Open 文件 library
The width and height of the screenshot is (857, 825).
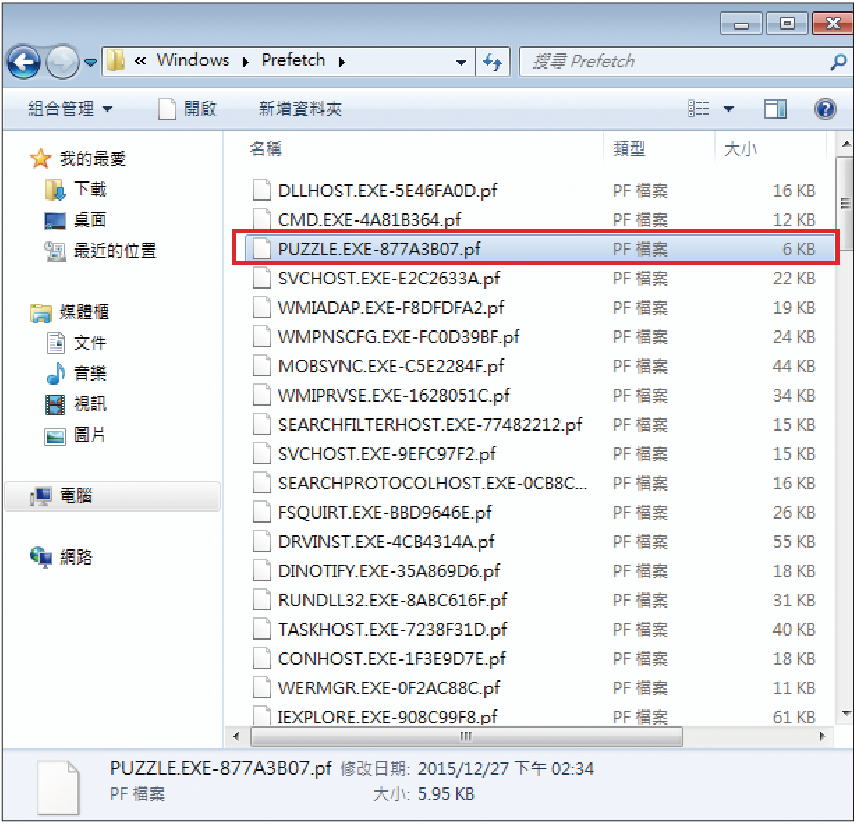click(x=90, y=343)
